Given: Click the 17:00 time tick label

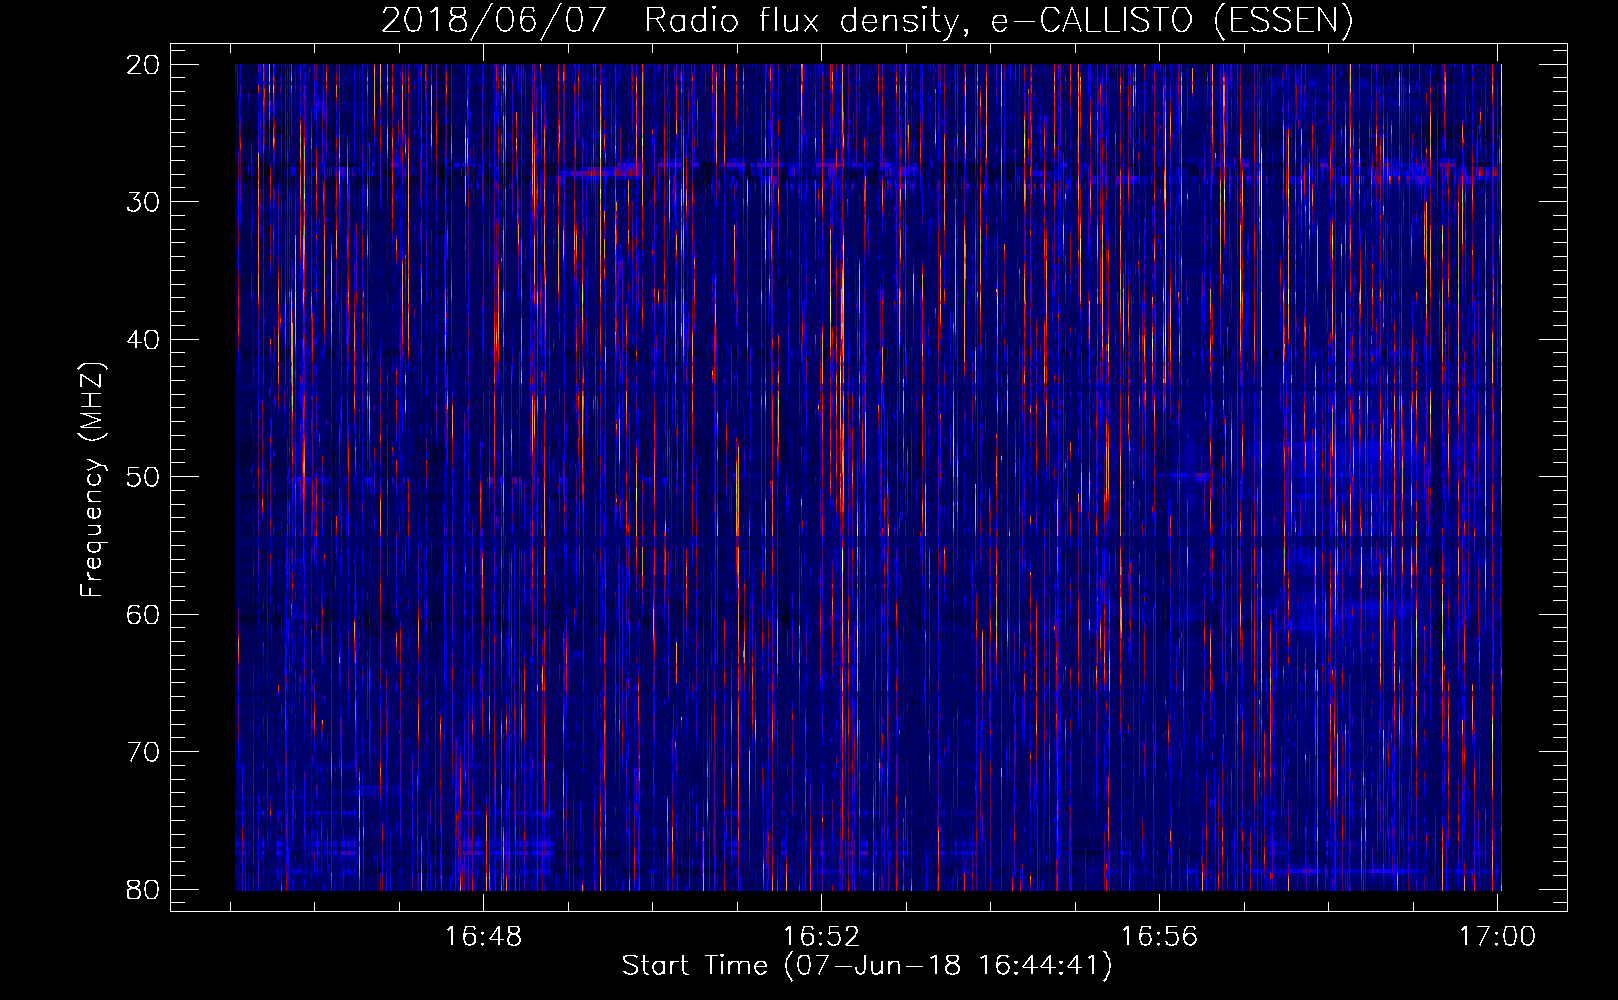Looking at the screenshot, I should tap(1497, 937).
